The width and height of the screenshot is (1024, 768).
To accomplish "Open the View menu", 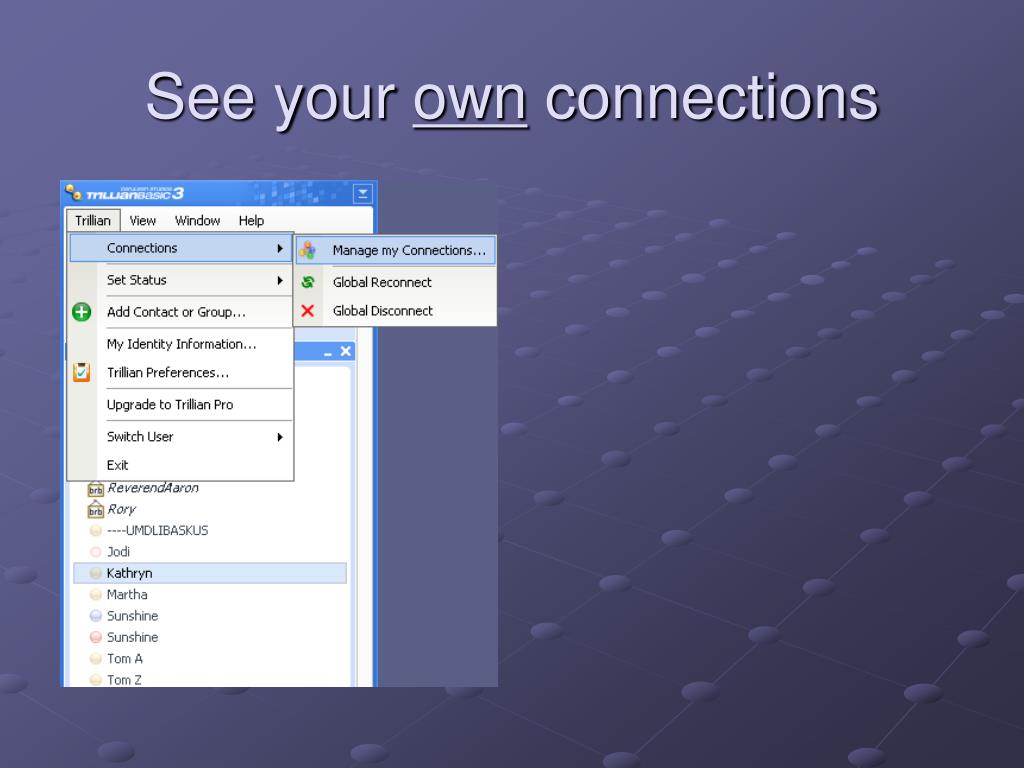I will (x=142, y=221).
